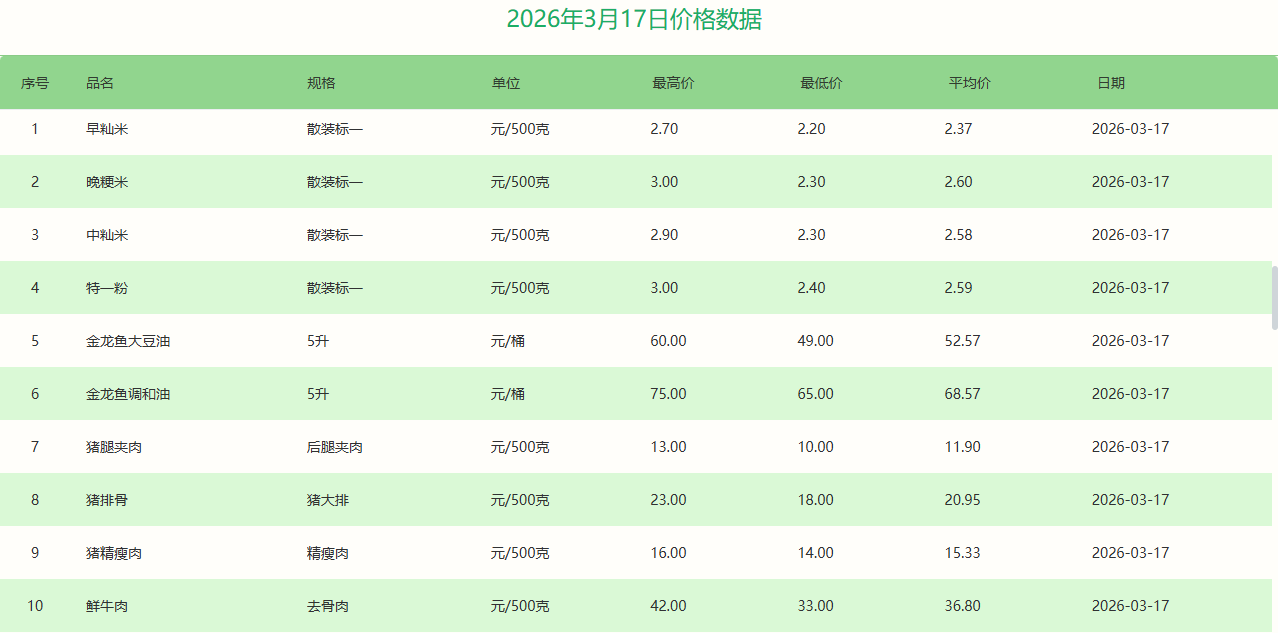The image size is (1278, 633).
Task: Click the 品名 column header
Action: point(100,83)
